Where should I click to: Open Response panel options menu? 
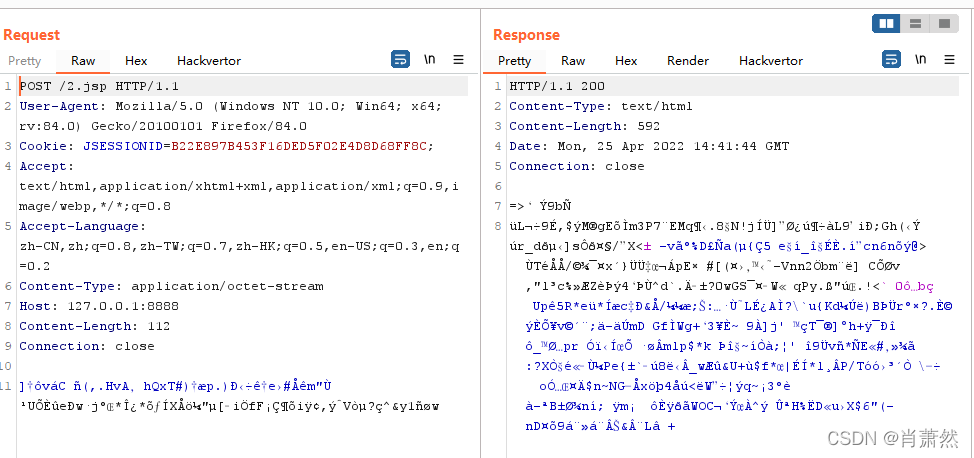tap(949, 60)
